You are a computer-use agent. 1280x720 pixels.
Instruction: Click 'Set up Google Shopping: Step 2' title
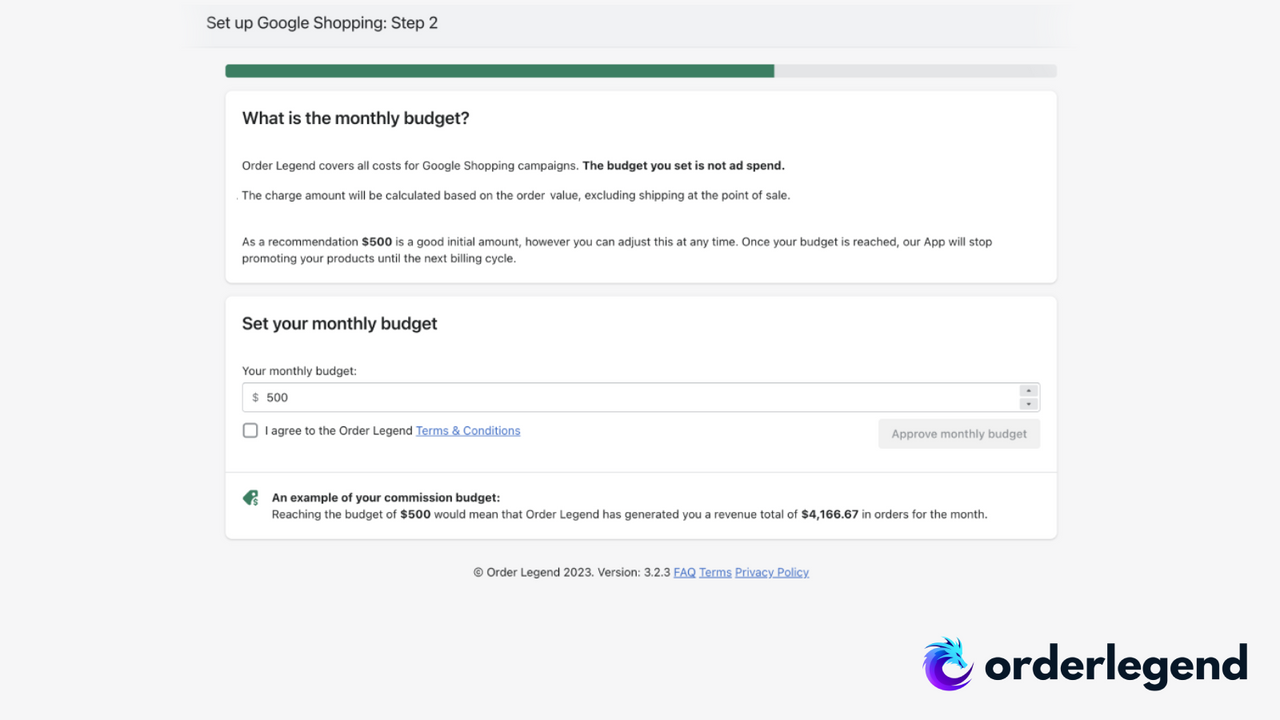[322, 23]
